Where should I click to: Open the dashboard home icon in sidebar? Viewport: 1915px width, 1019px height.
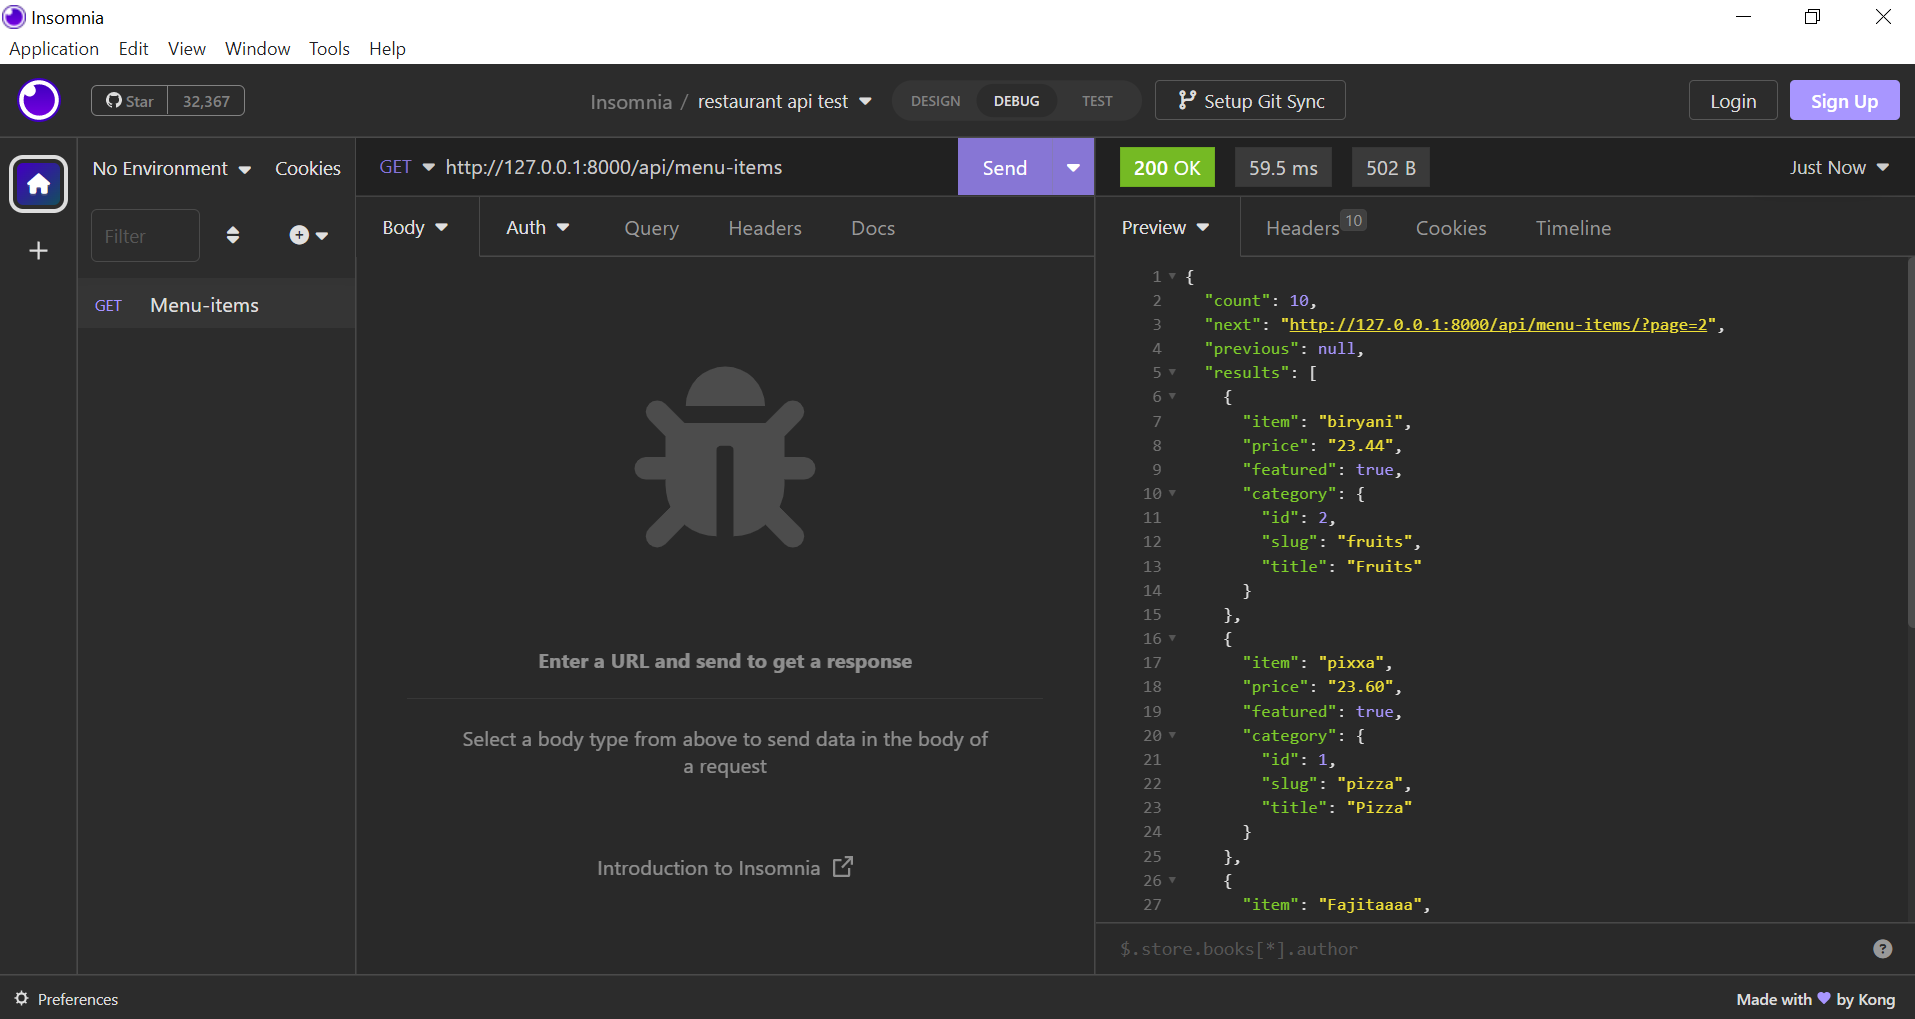39,184
